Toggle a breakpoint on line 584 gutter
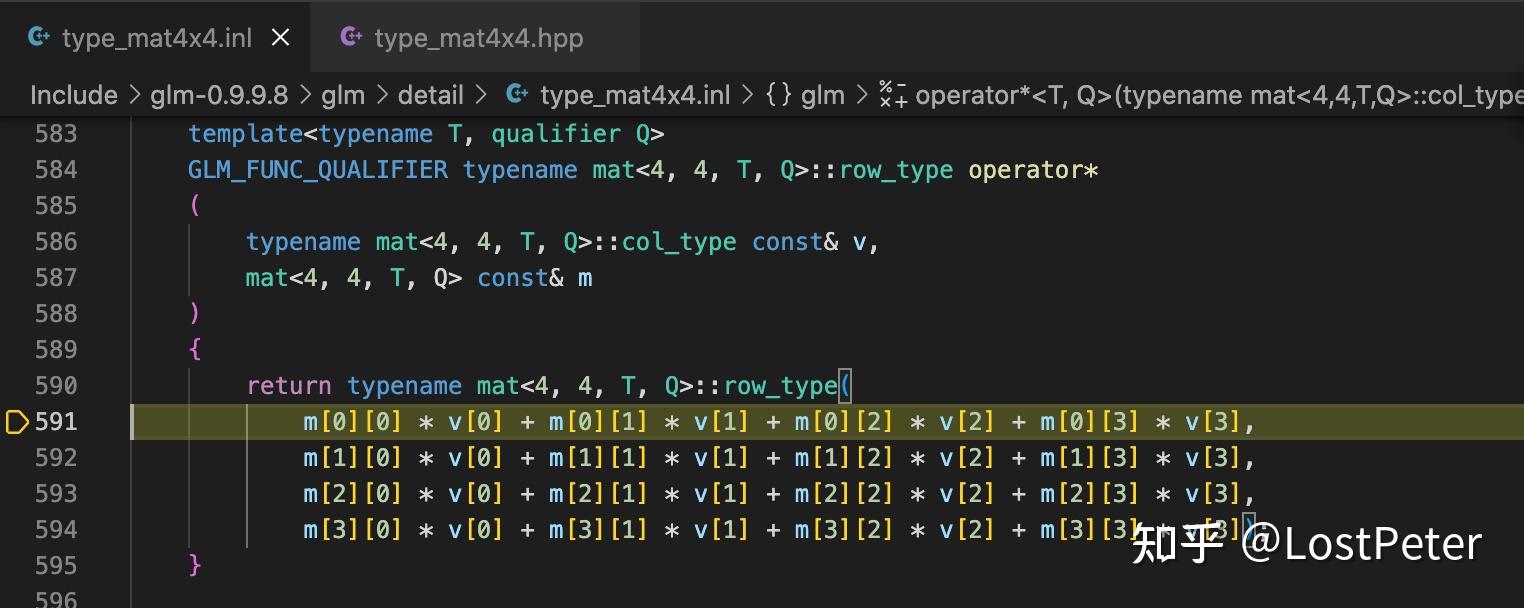The height and width of the screenshot is (608, 1524). (17, 170)
